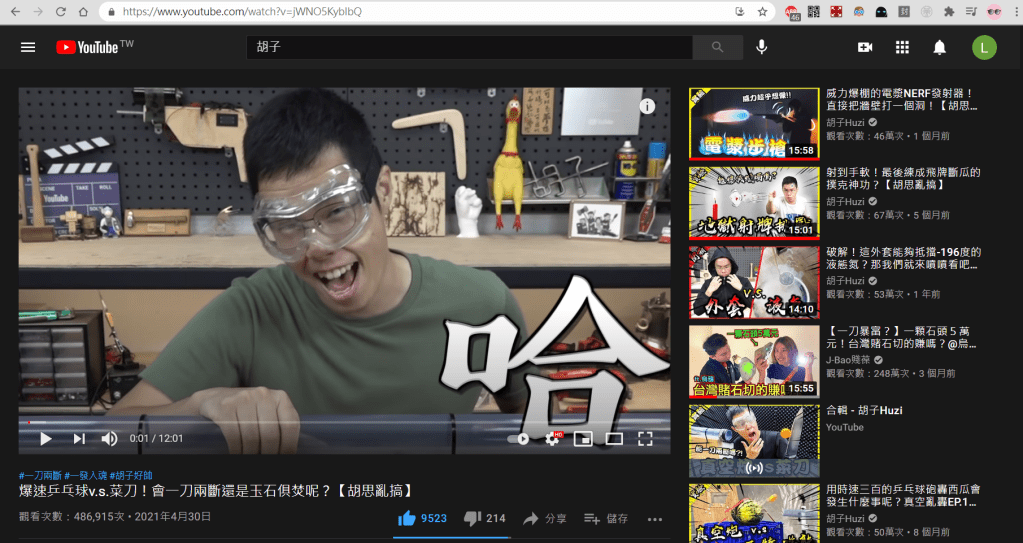Click the thumbs down dislike button
1023x543 pixels.
click(473, 518)
